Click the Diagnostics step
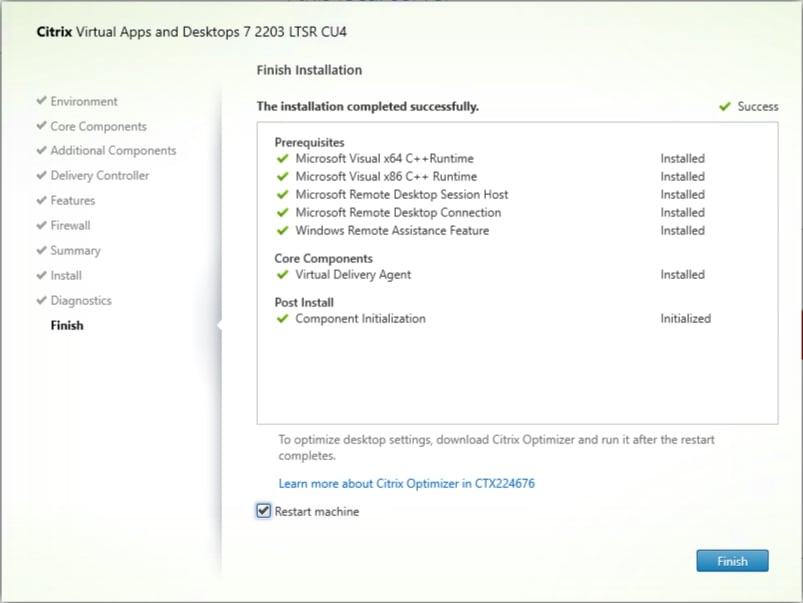 coord(81,301)
